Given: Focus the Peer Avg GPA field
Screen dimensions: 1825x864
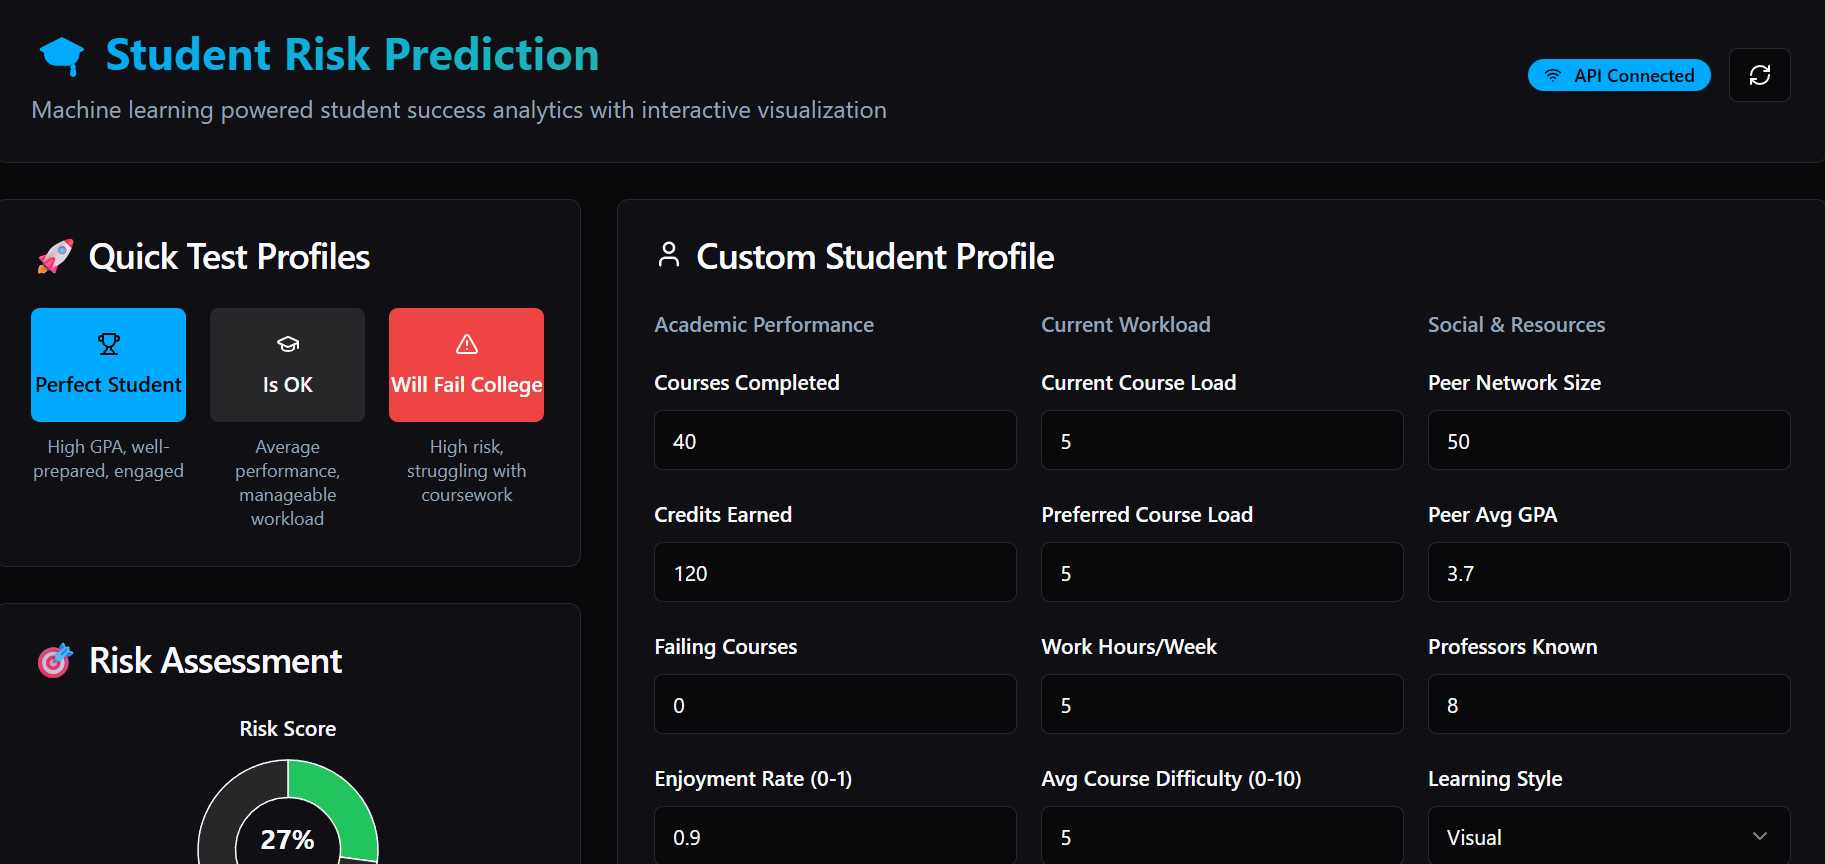Looking at the screenshot, I should pos(1608,573).
